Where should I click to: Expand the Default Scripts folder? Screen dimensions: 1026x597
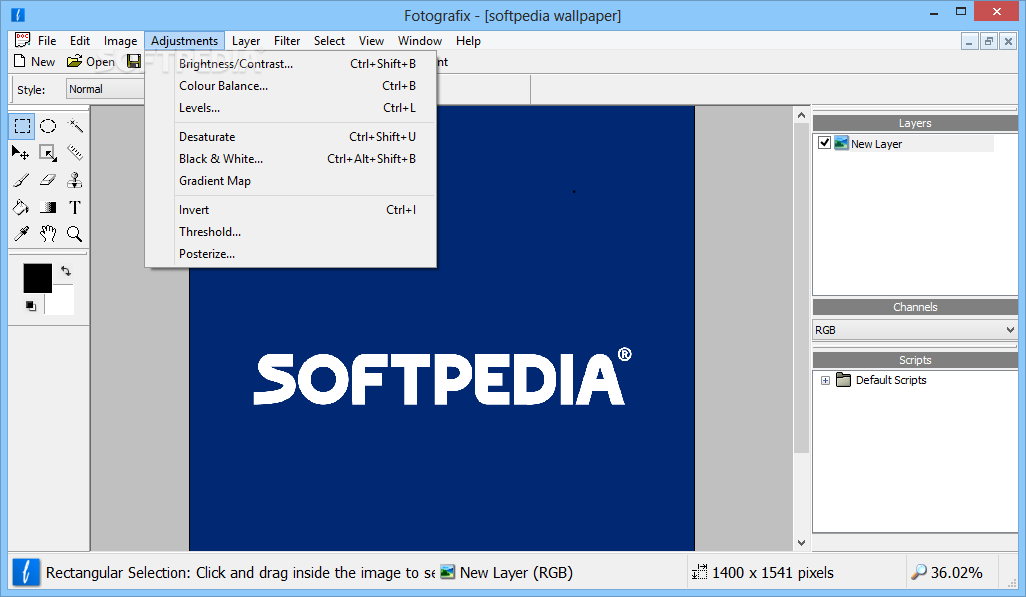pos(826,380)
